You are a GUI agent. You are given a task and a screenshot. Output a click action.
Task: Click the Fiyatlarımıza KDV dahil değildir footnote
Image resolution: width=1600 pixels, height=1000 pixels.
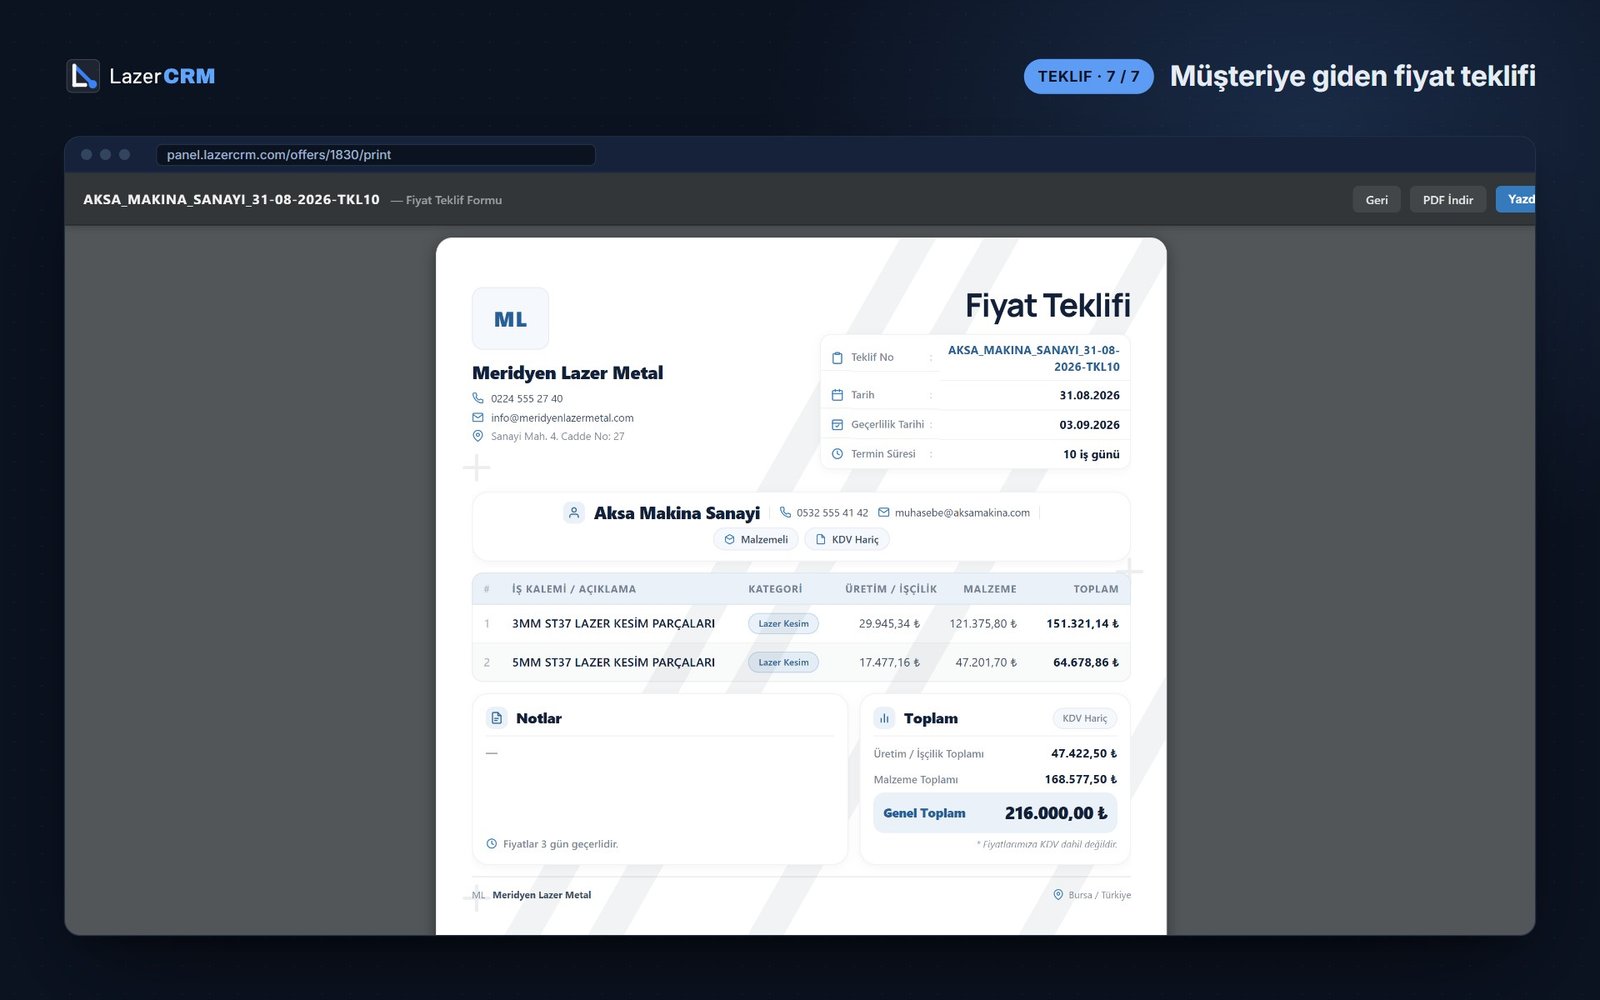point(1047,844)
